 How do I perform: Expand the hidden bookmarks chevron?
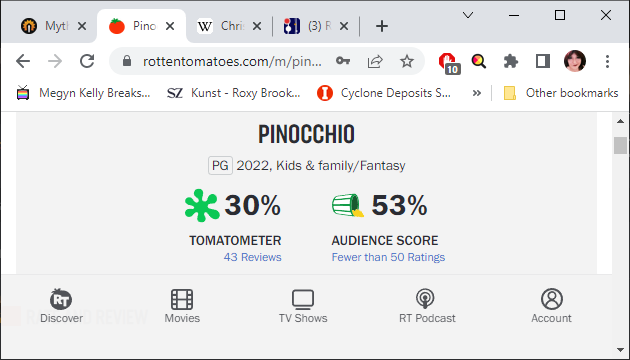click(x=477, y=93)
